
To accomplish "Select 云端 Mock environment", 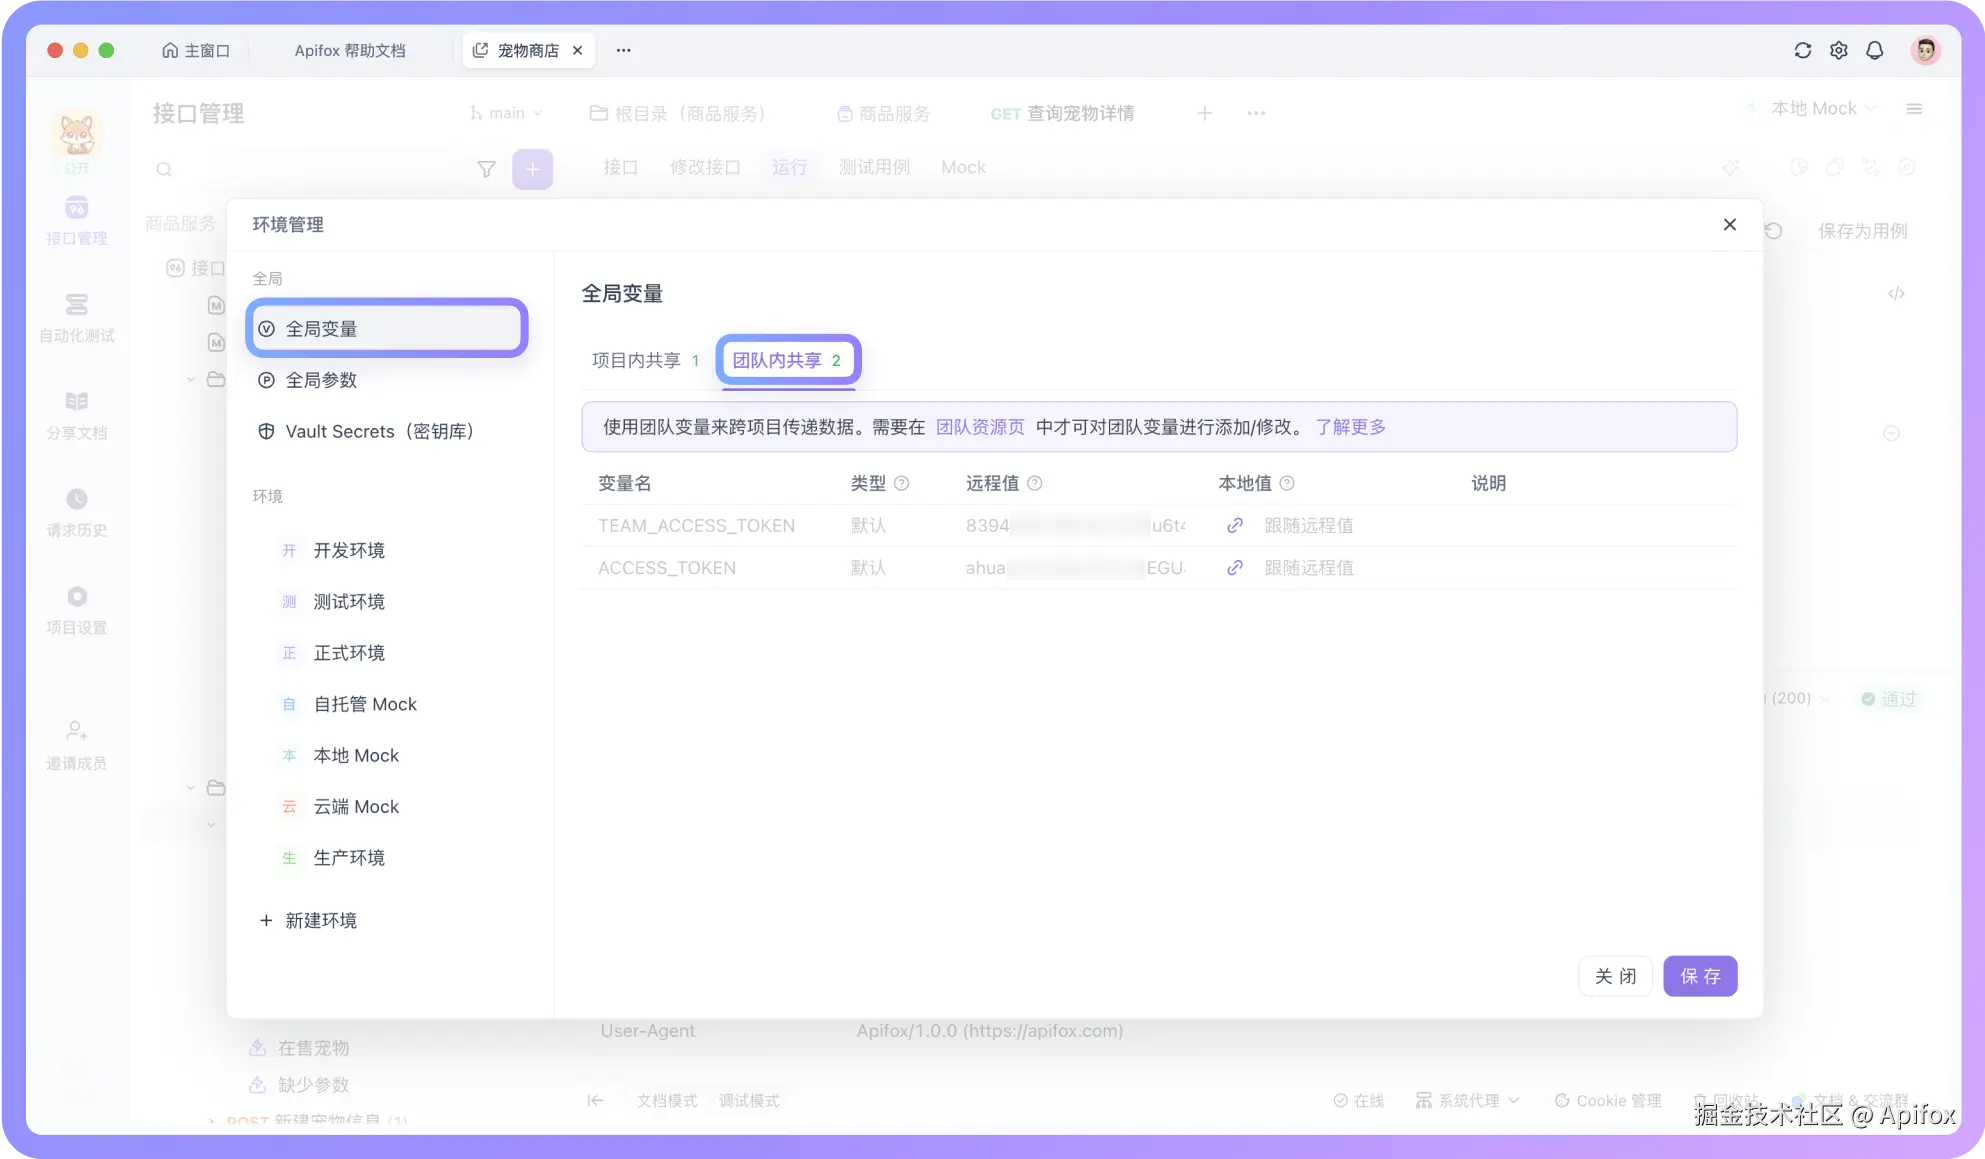I will click(x=356, y=807).
